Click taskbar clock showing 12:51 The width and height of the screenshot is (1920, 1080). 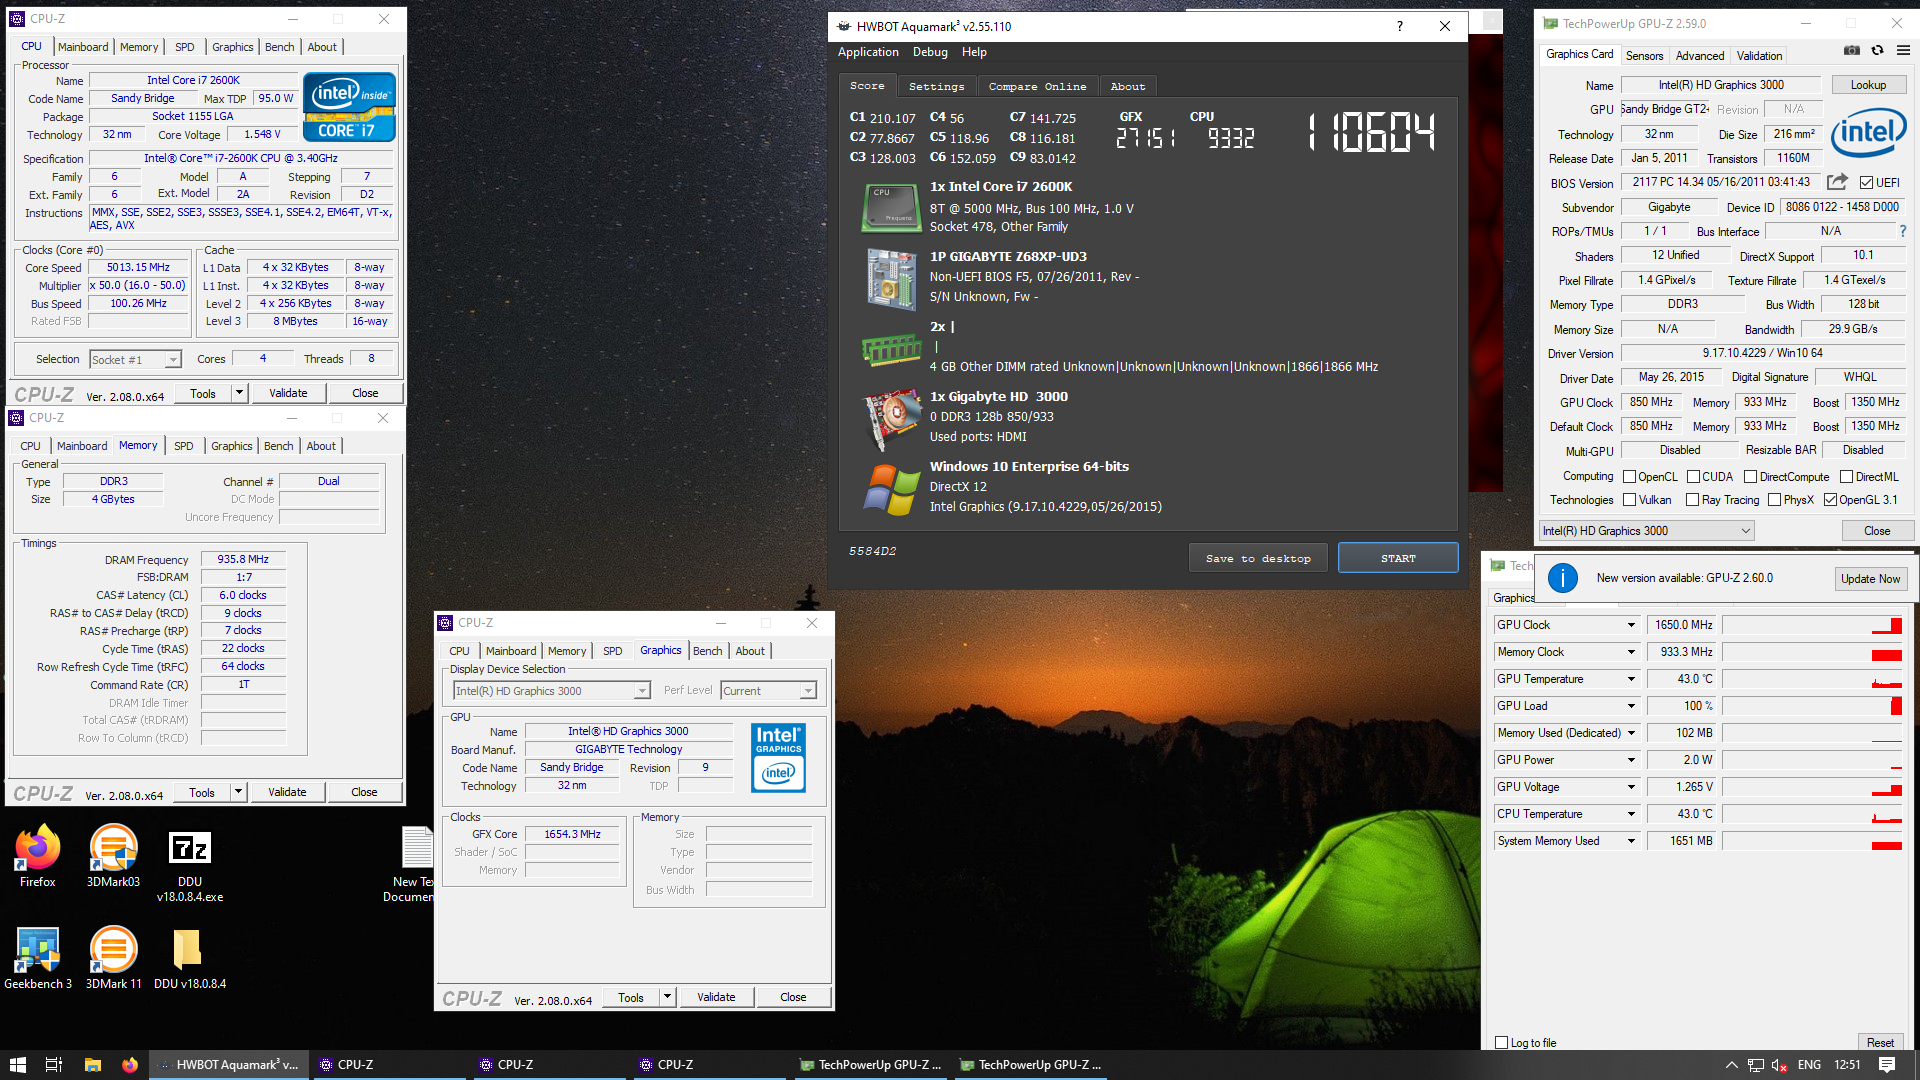point(1847,1065)
